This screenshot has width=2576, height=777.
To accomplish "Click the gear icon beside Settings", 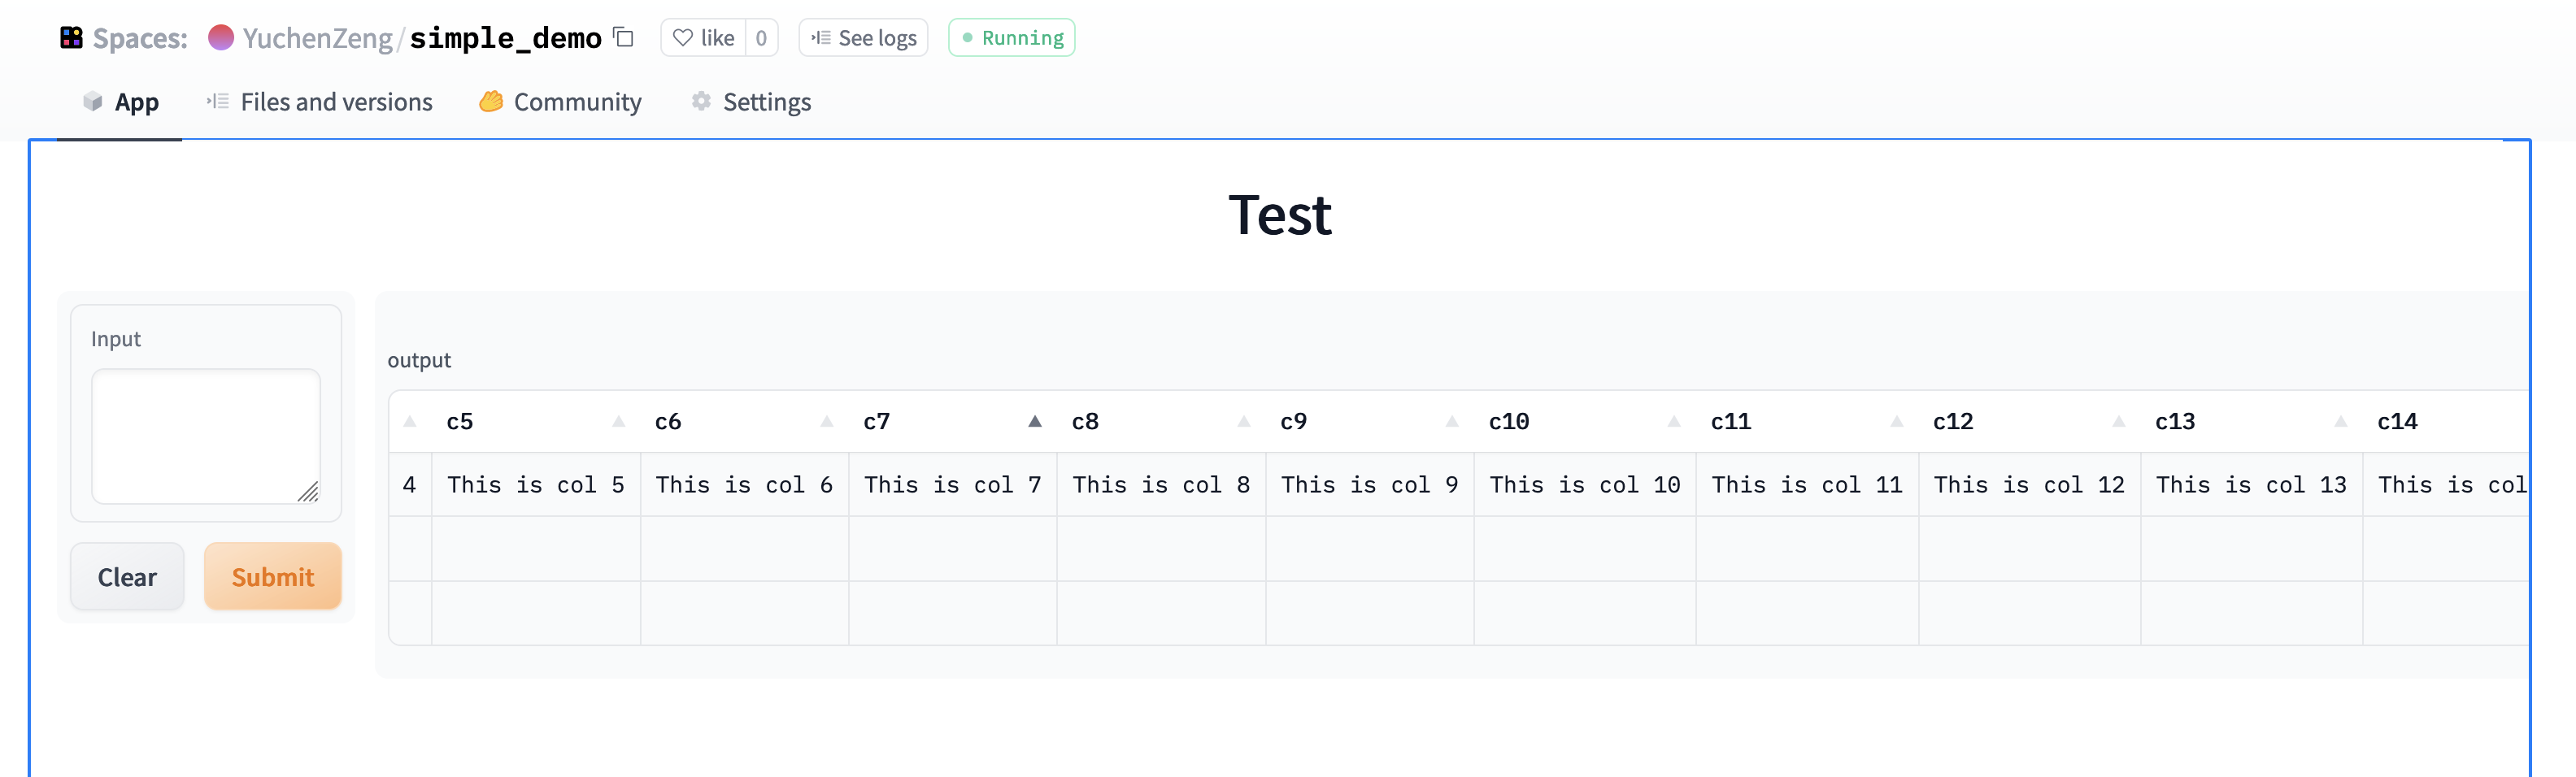I will [700, 101].
